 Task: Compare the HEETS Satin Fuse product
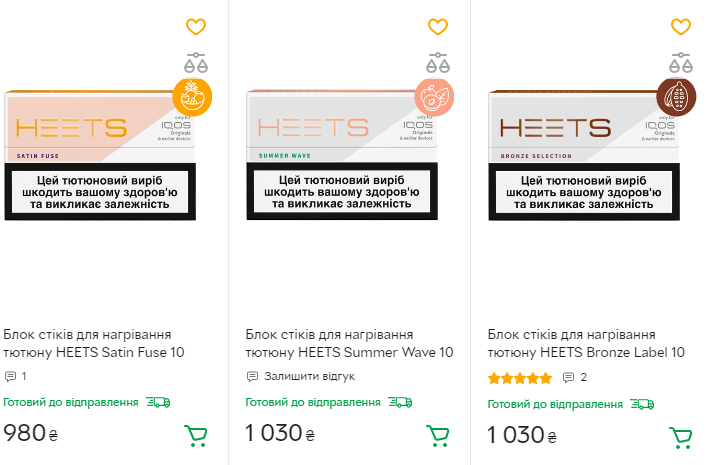point(196,61)
